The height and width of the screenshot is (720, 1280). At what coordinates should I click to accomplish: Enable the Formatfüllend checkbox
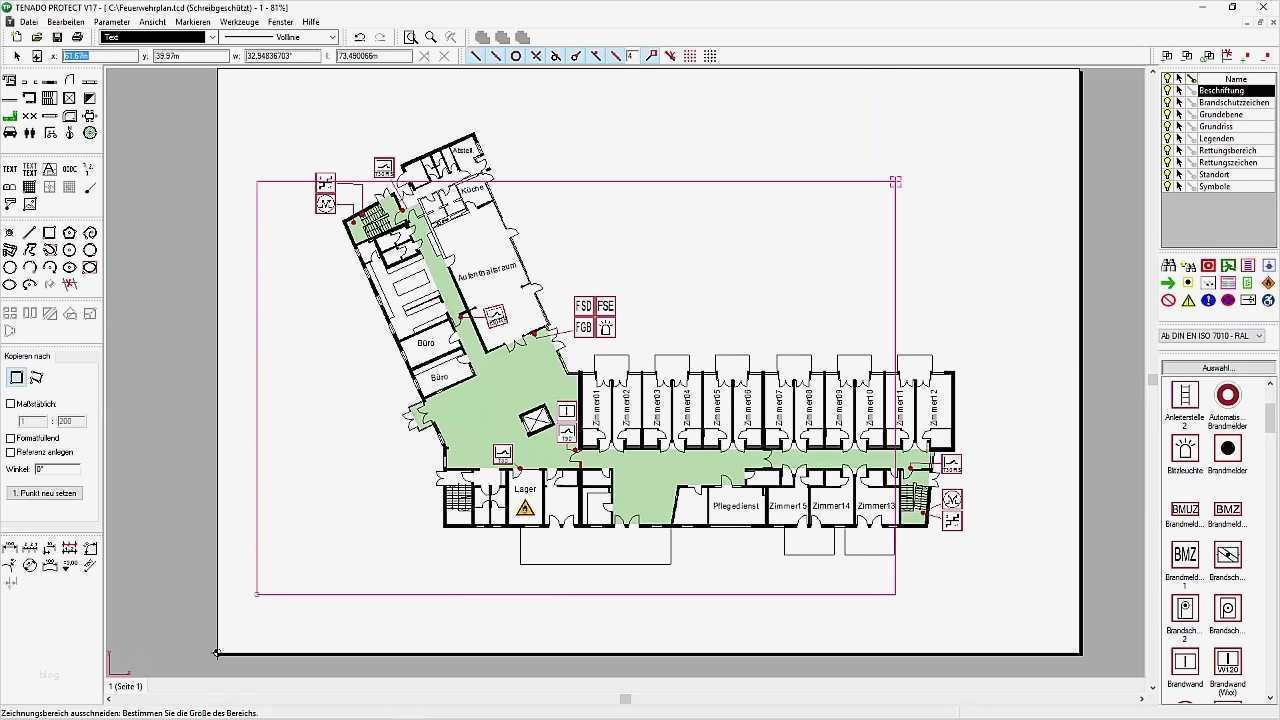pos(11,438)
